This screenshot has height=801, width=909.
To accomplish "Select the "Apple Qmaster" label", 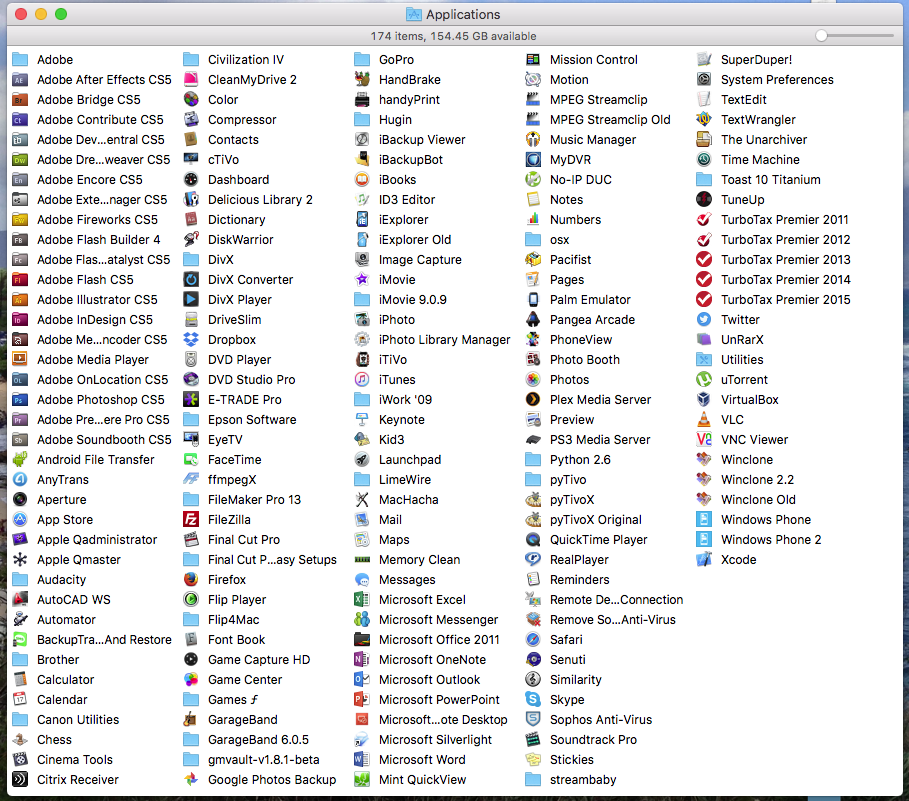I will [79, 560].
